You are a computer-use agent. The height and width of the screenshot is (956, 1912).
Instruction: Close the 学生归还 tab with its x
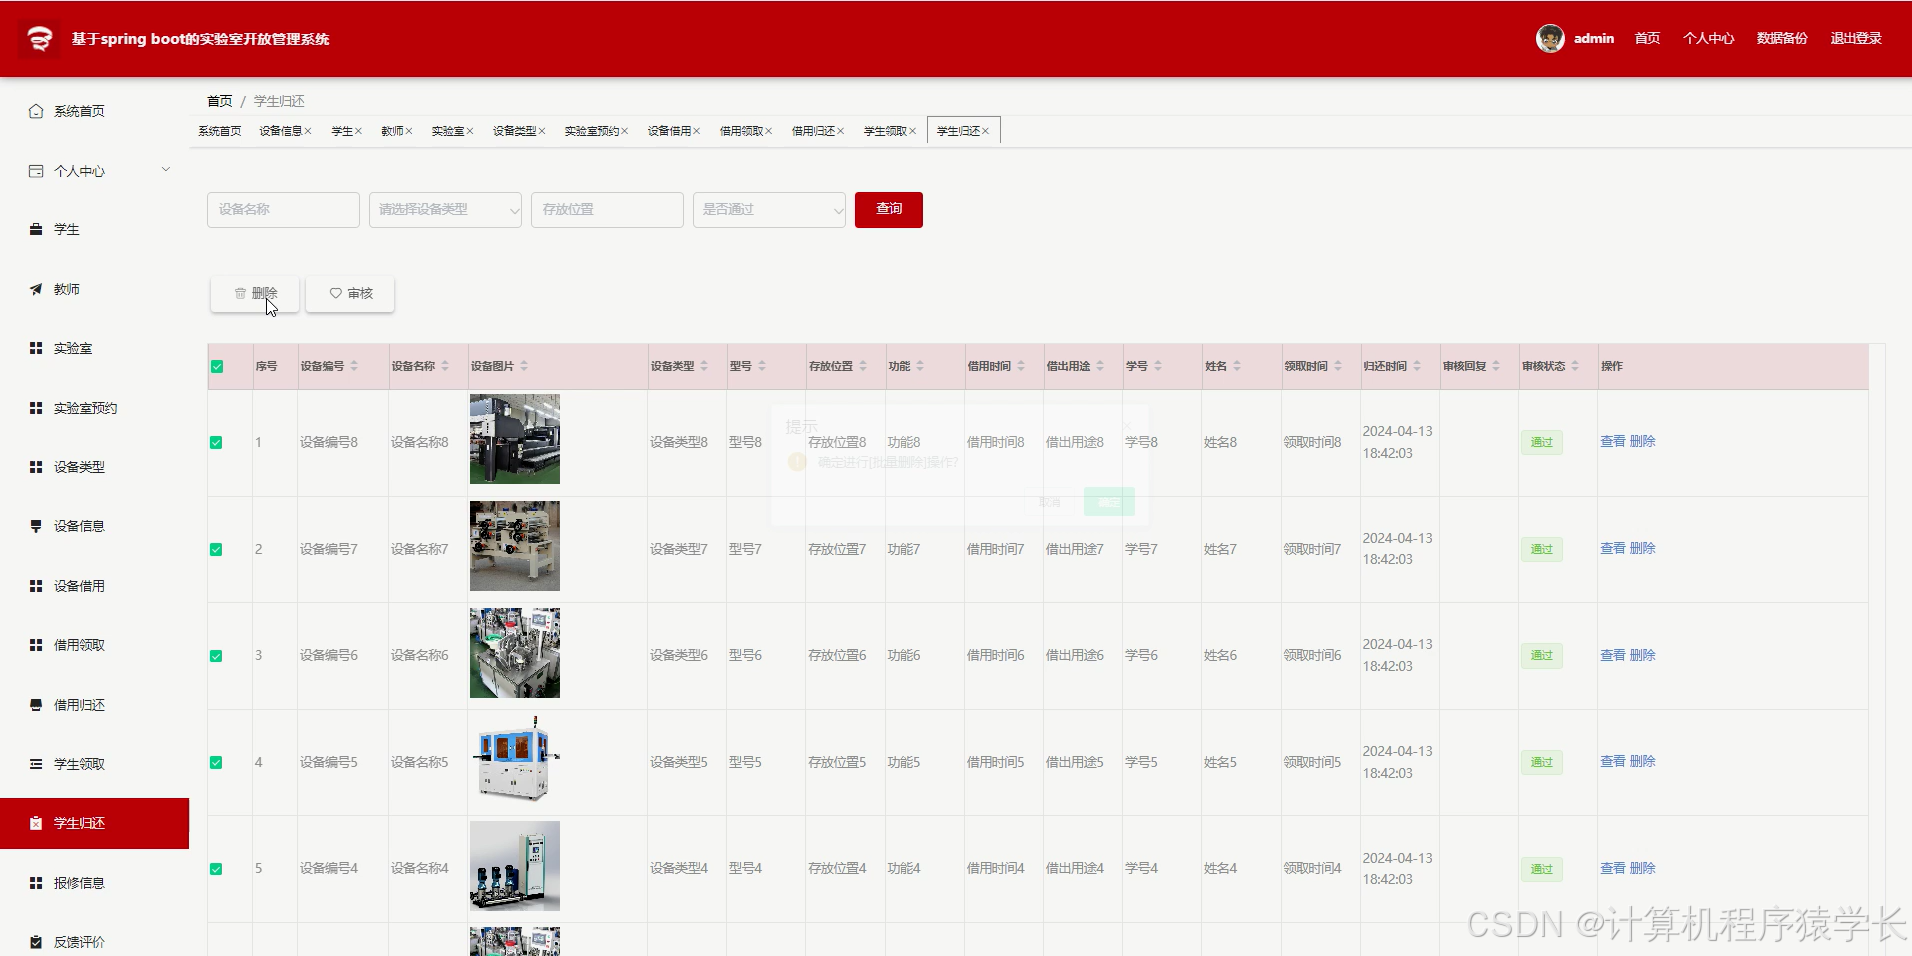[985, 131]
